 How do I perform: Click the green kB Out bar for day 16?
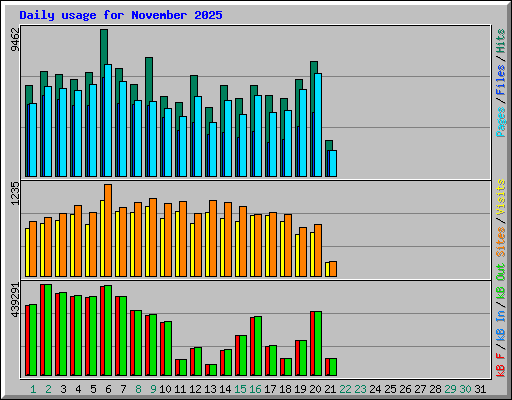(x=258, y=346)
